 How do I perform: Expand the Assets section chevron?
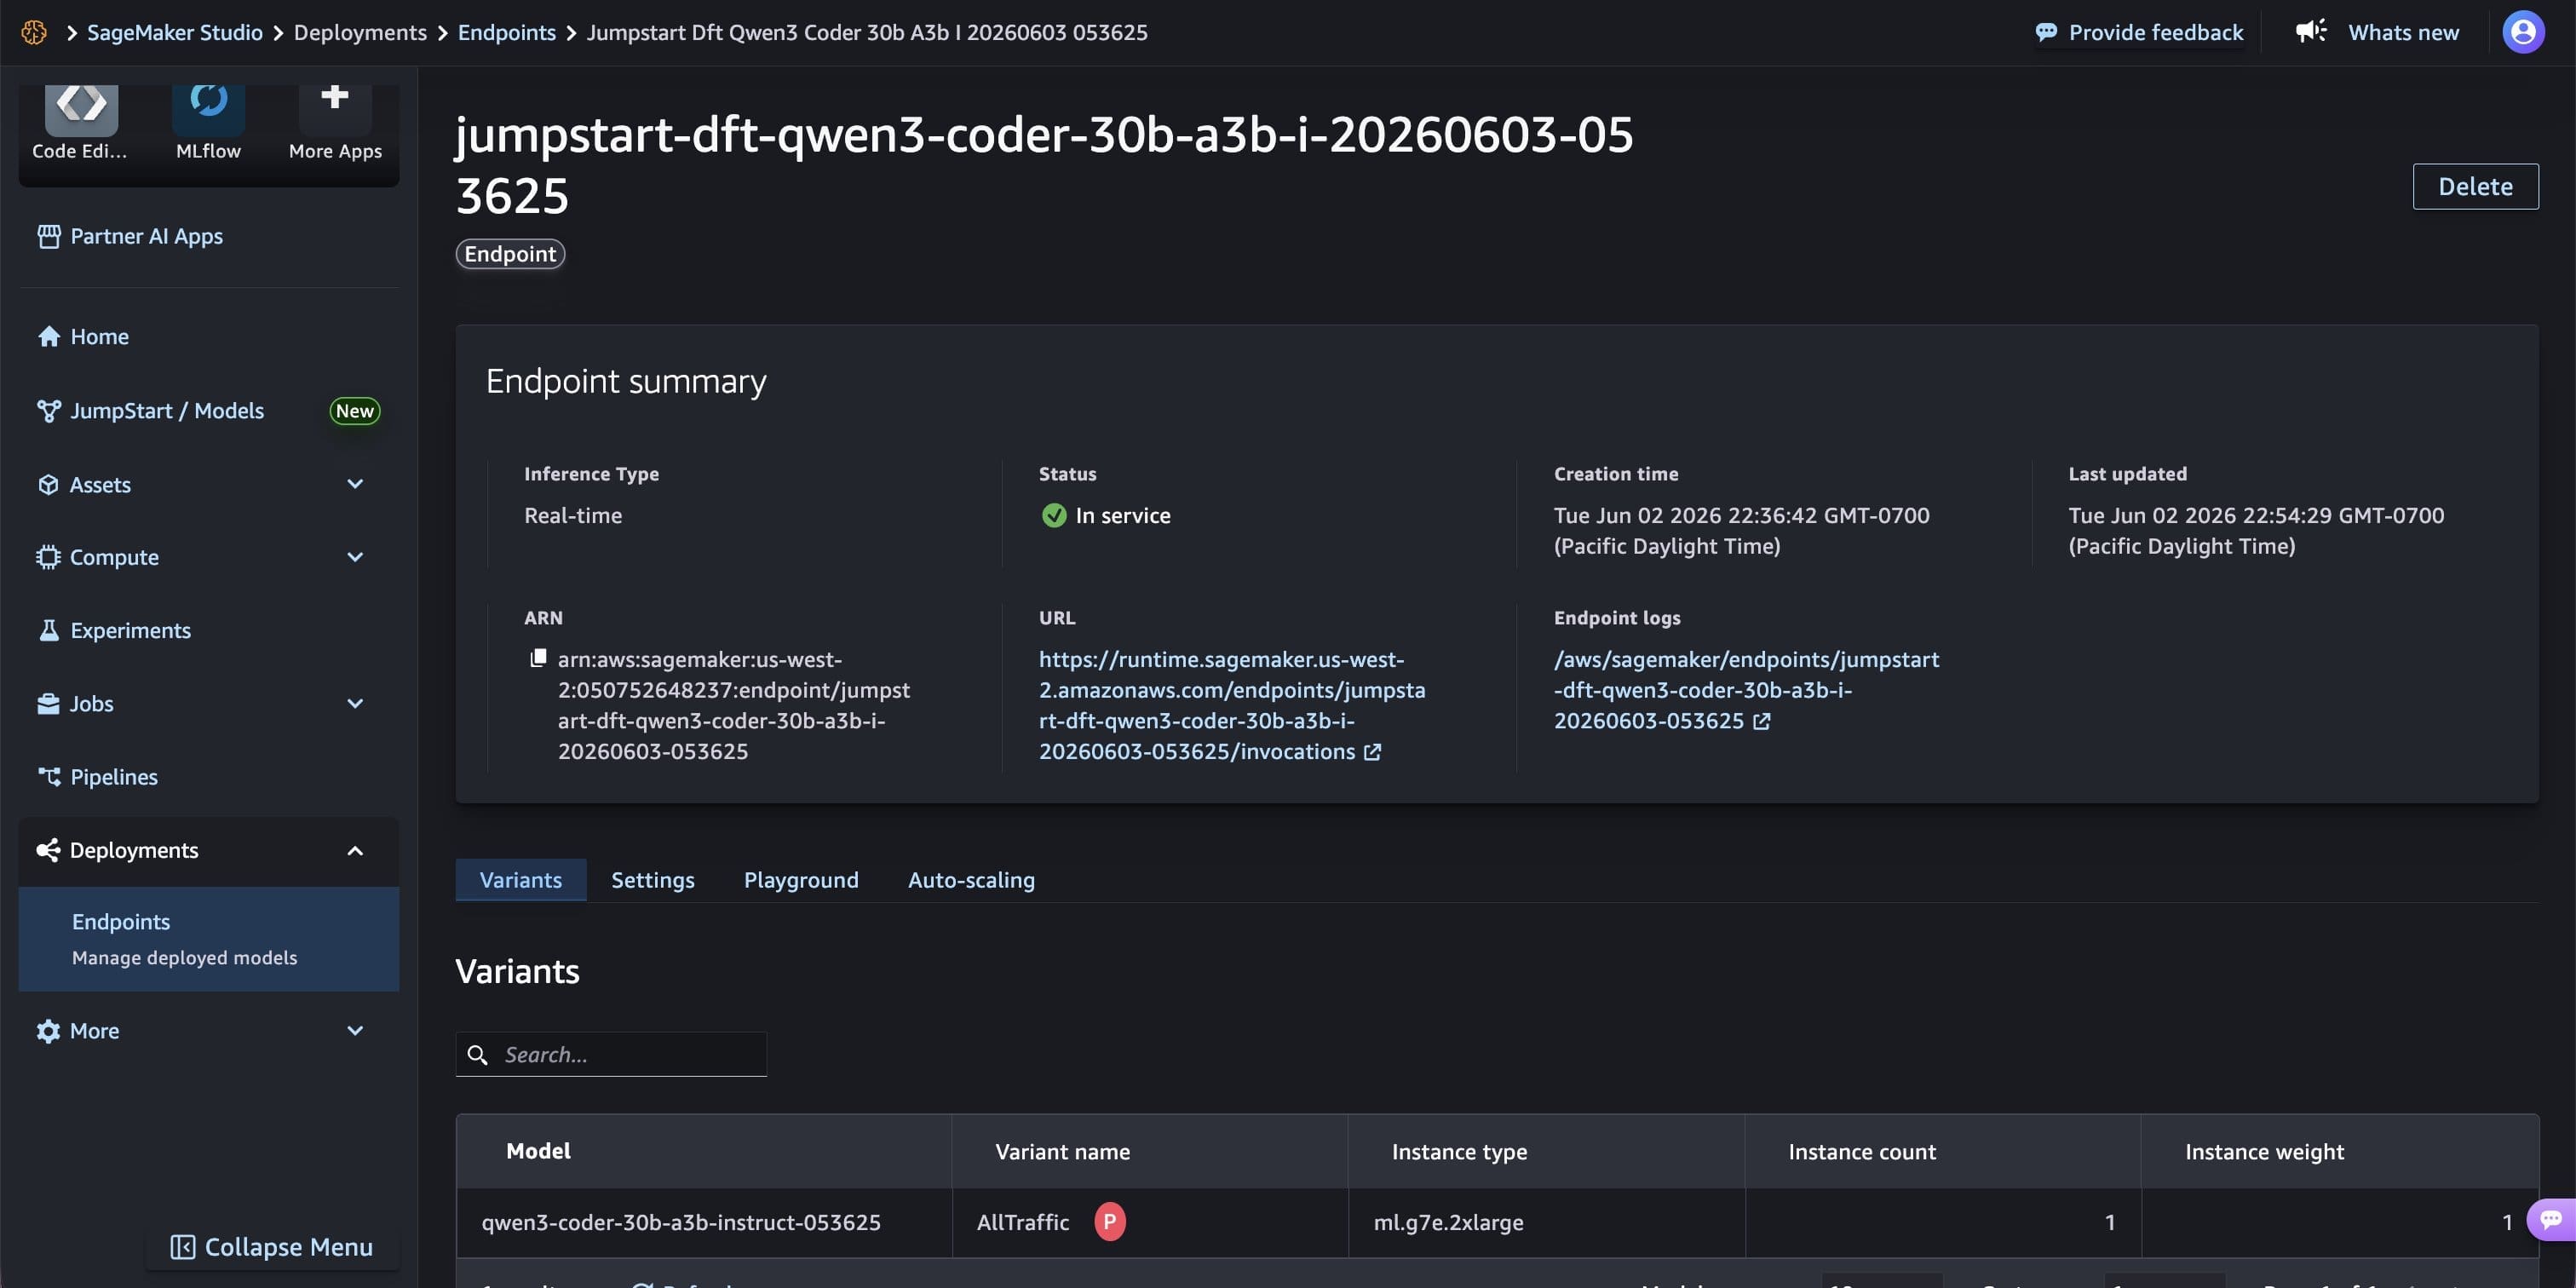point(355,485)
